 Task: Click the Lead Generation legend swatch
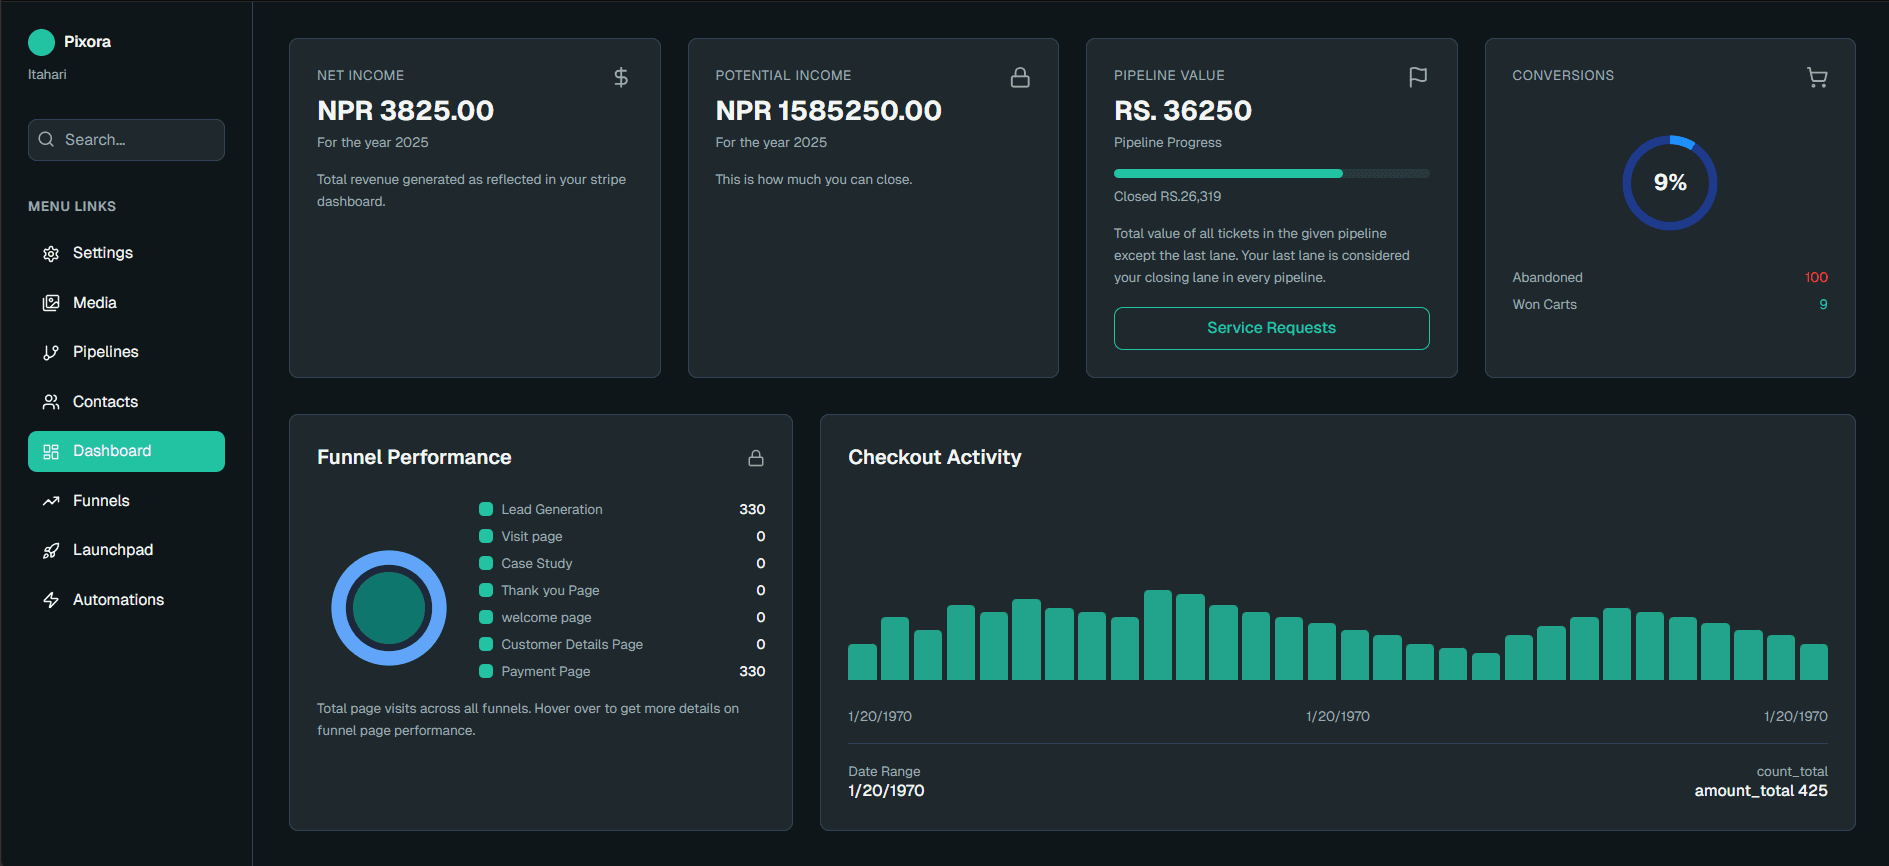click(x=486, y=509)
